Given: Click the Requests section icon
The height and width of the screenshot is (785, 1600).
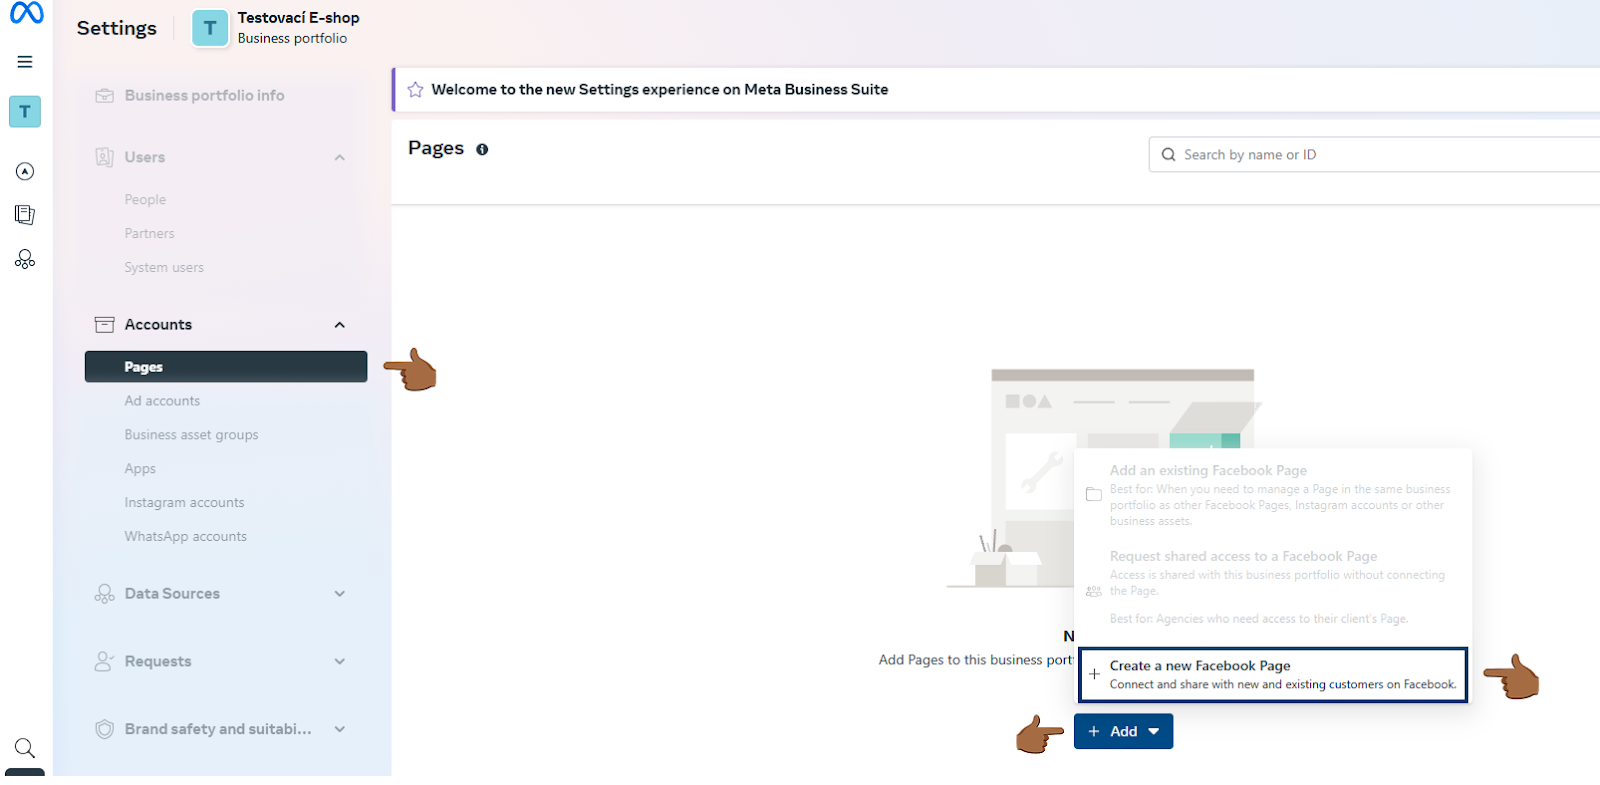Looking at the screenshot, I should coord(104,661).
